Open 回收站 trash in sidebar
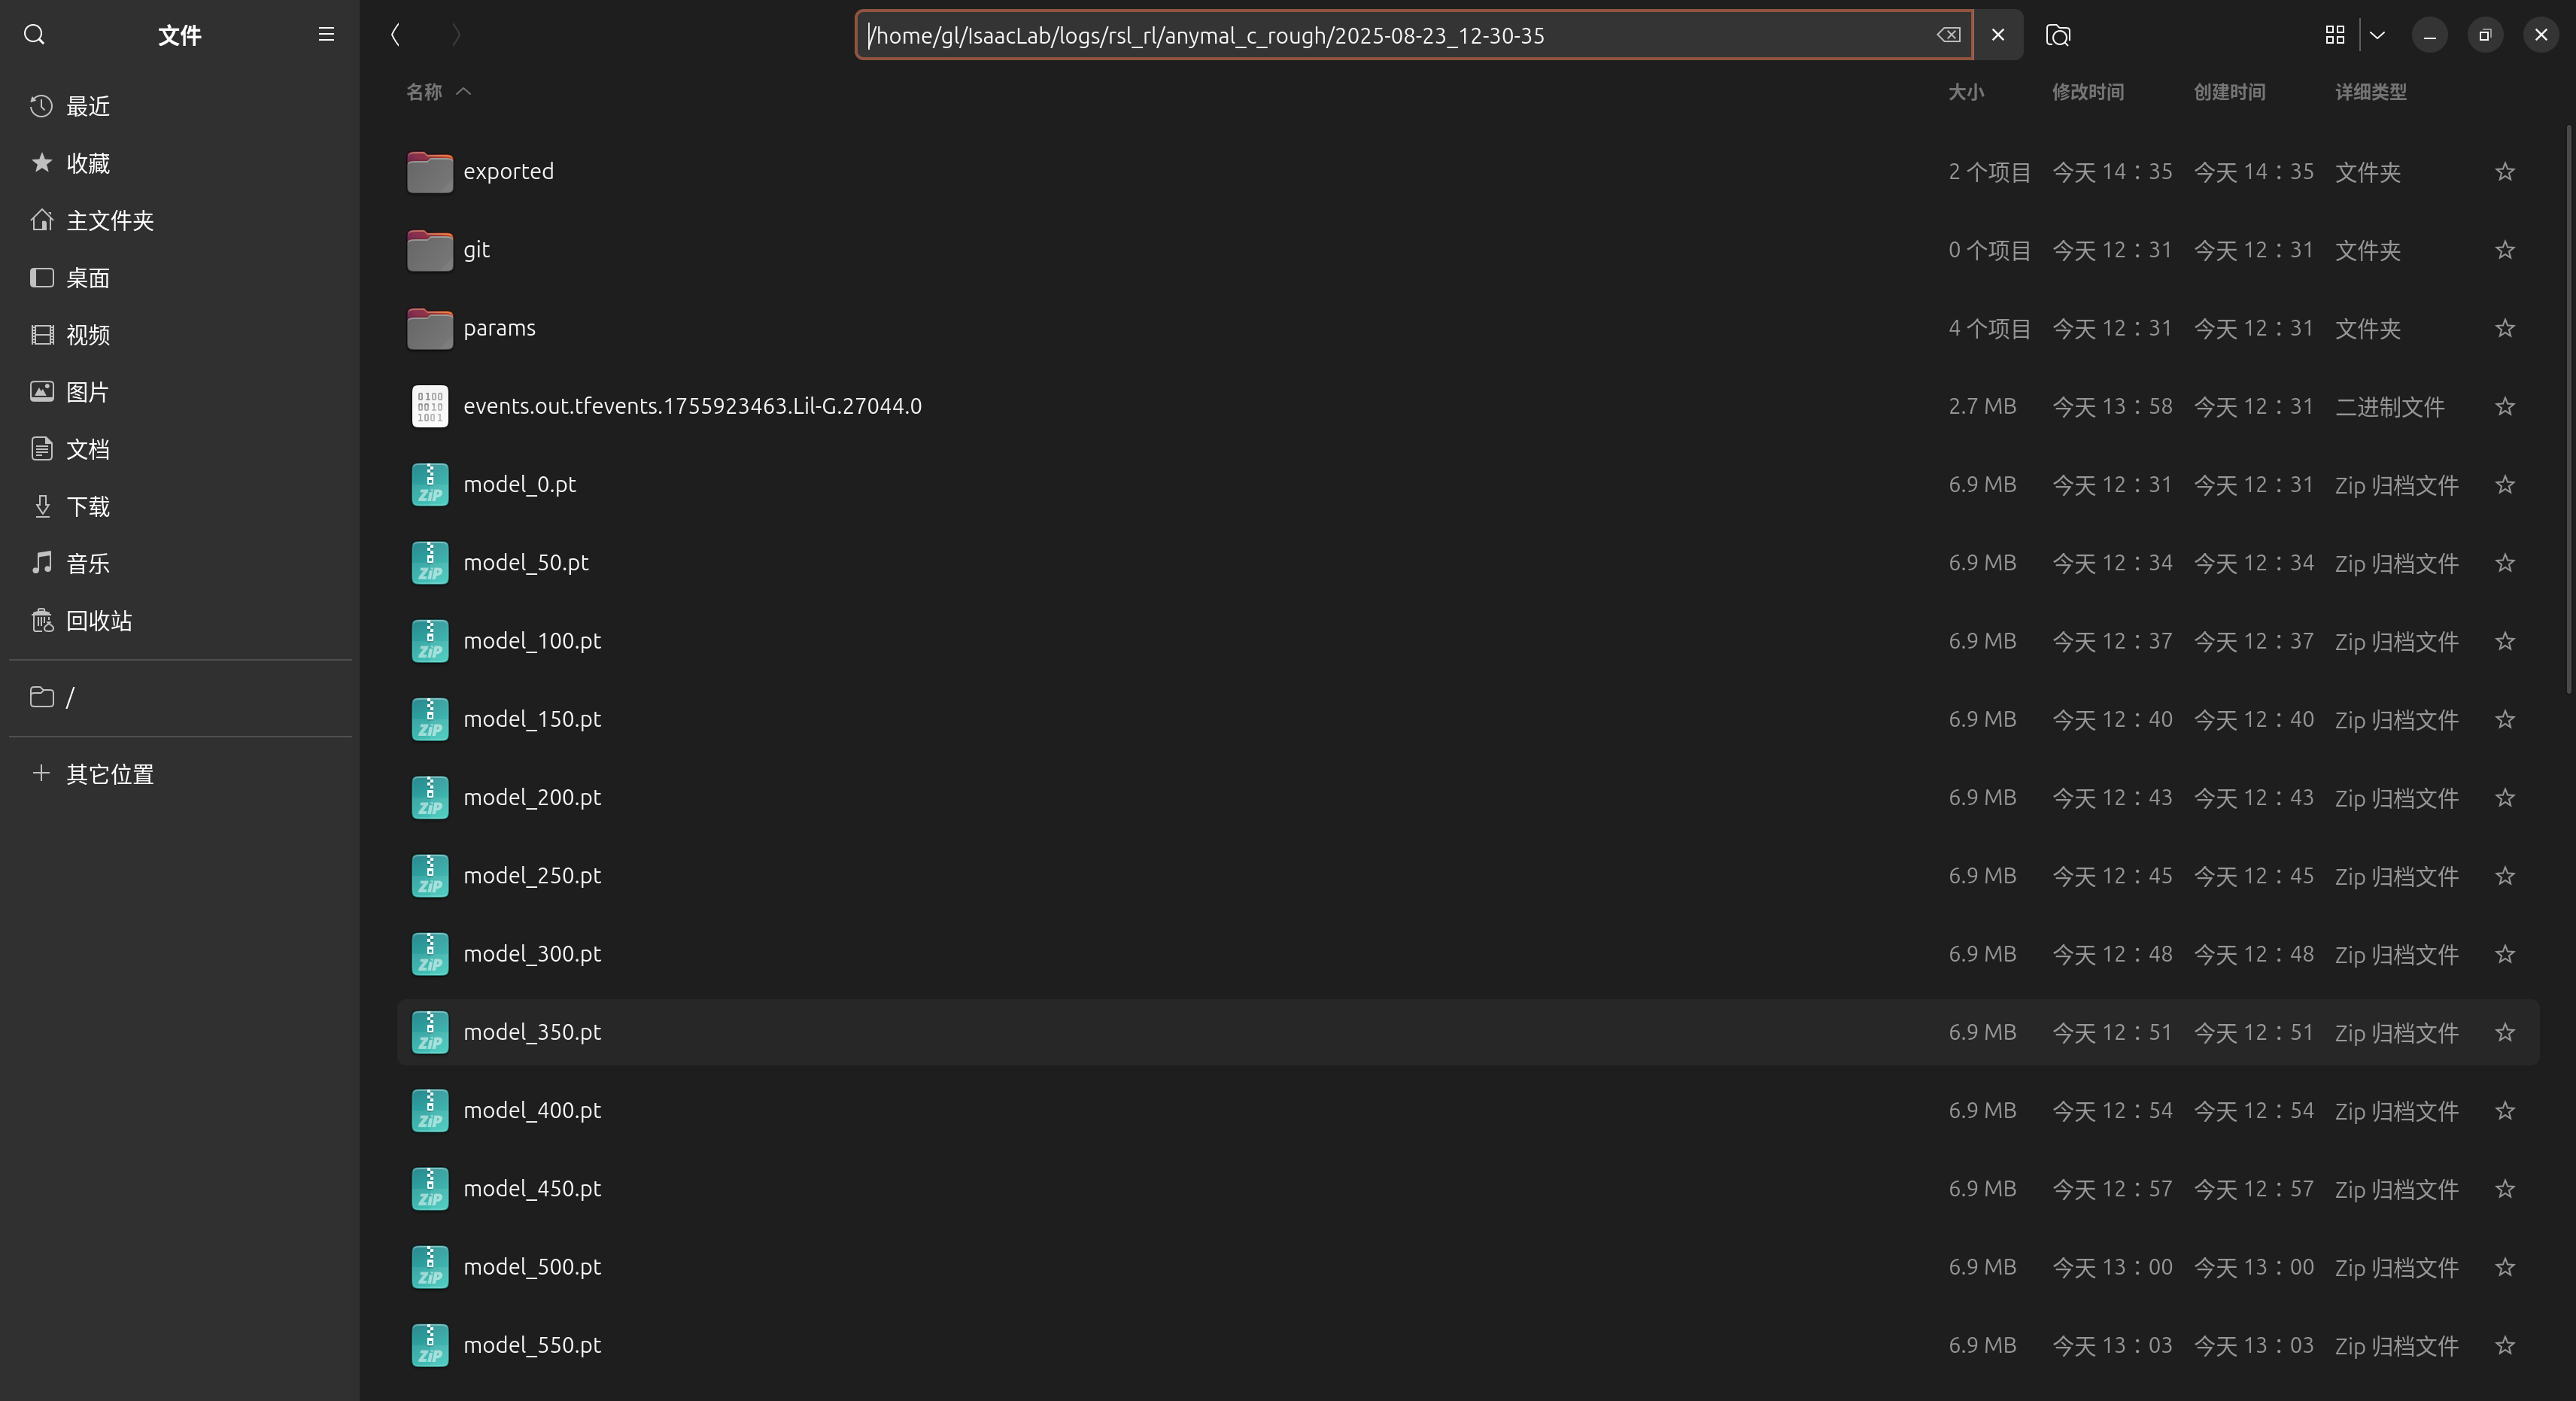 (99, 620)
